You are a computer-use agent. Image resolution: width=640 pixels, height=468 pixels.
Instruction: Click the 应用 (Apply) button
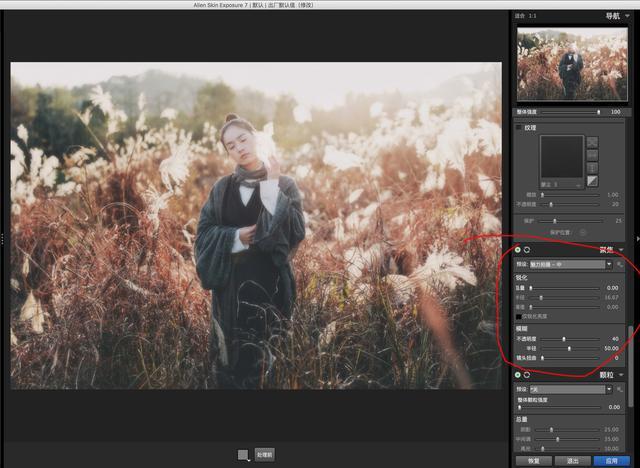coord(612,461)
